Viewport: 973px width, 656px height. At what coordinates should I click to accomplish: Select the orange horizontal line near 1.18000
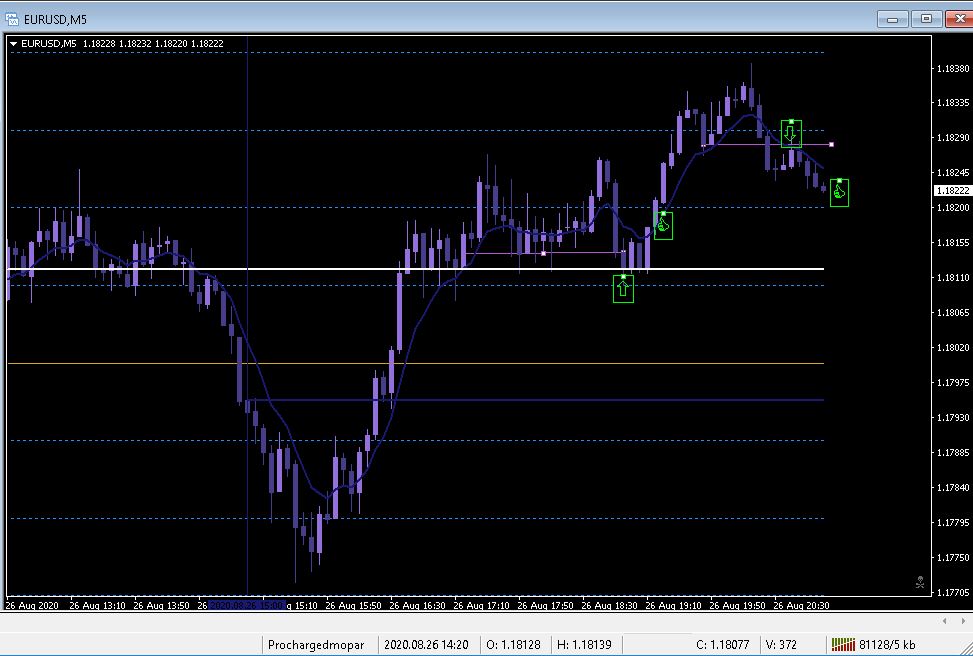click(415, 363)
